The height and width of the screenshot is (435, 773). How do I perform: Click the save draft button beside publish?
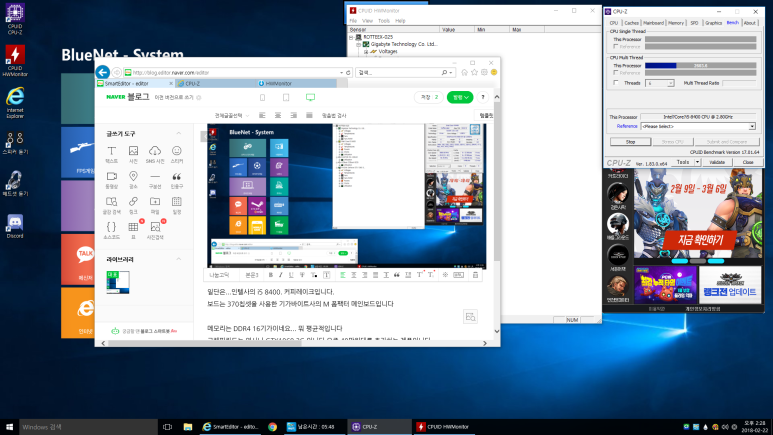coord(428,98)
